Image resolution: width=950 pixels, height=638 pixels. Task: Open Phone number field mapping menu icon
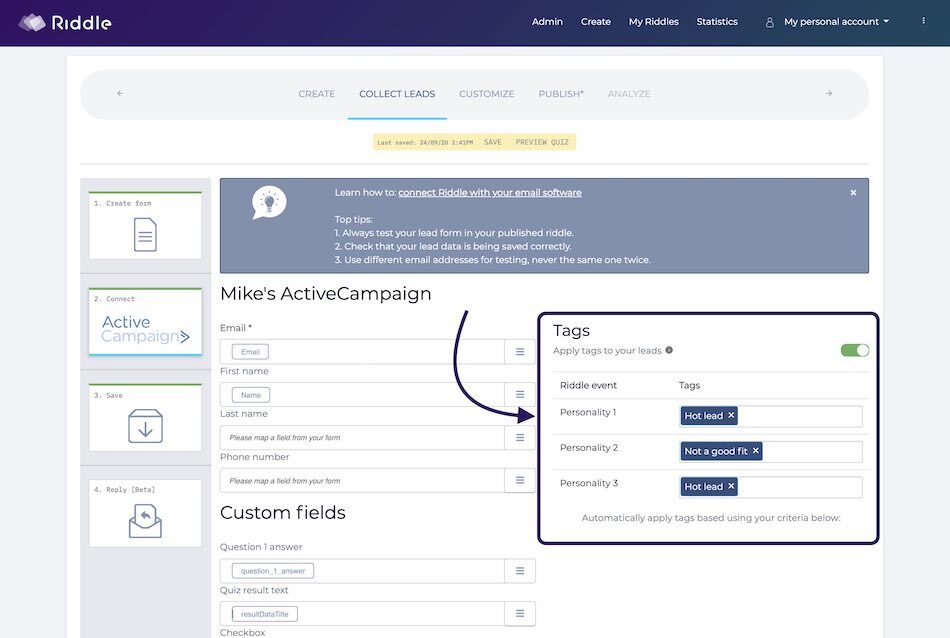[x=520, y=480]
